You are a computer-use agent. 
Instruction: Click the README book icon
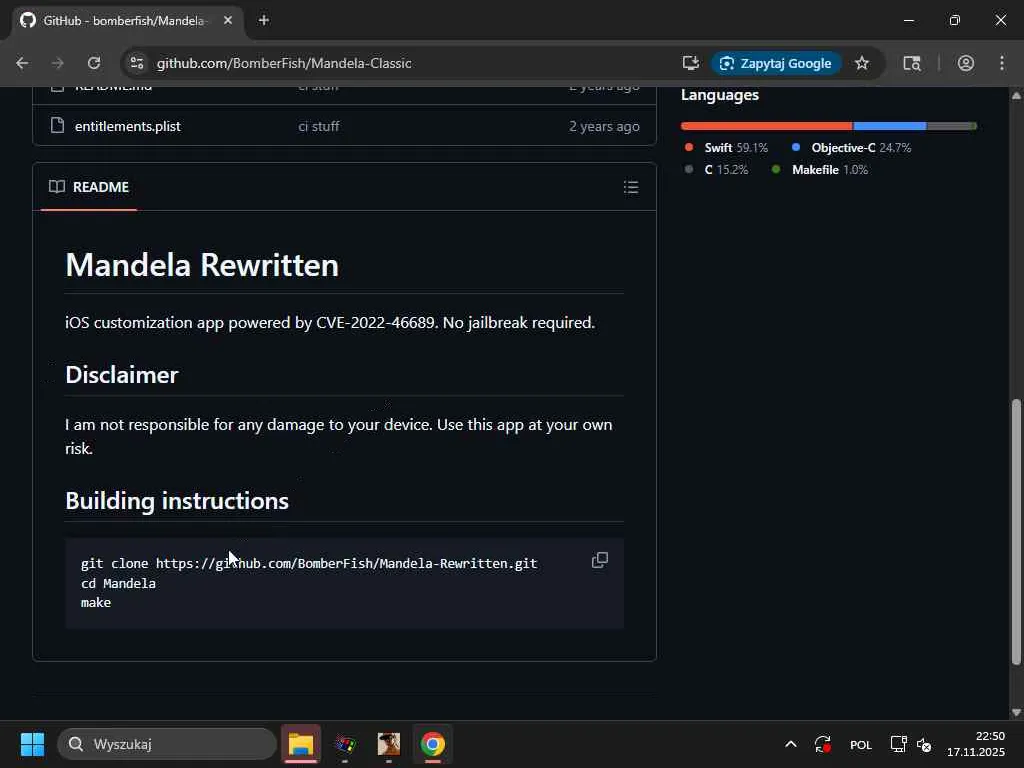coord(57,187)
